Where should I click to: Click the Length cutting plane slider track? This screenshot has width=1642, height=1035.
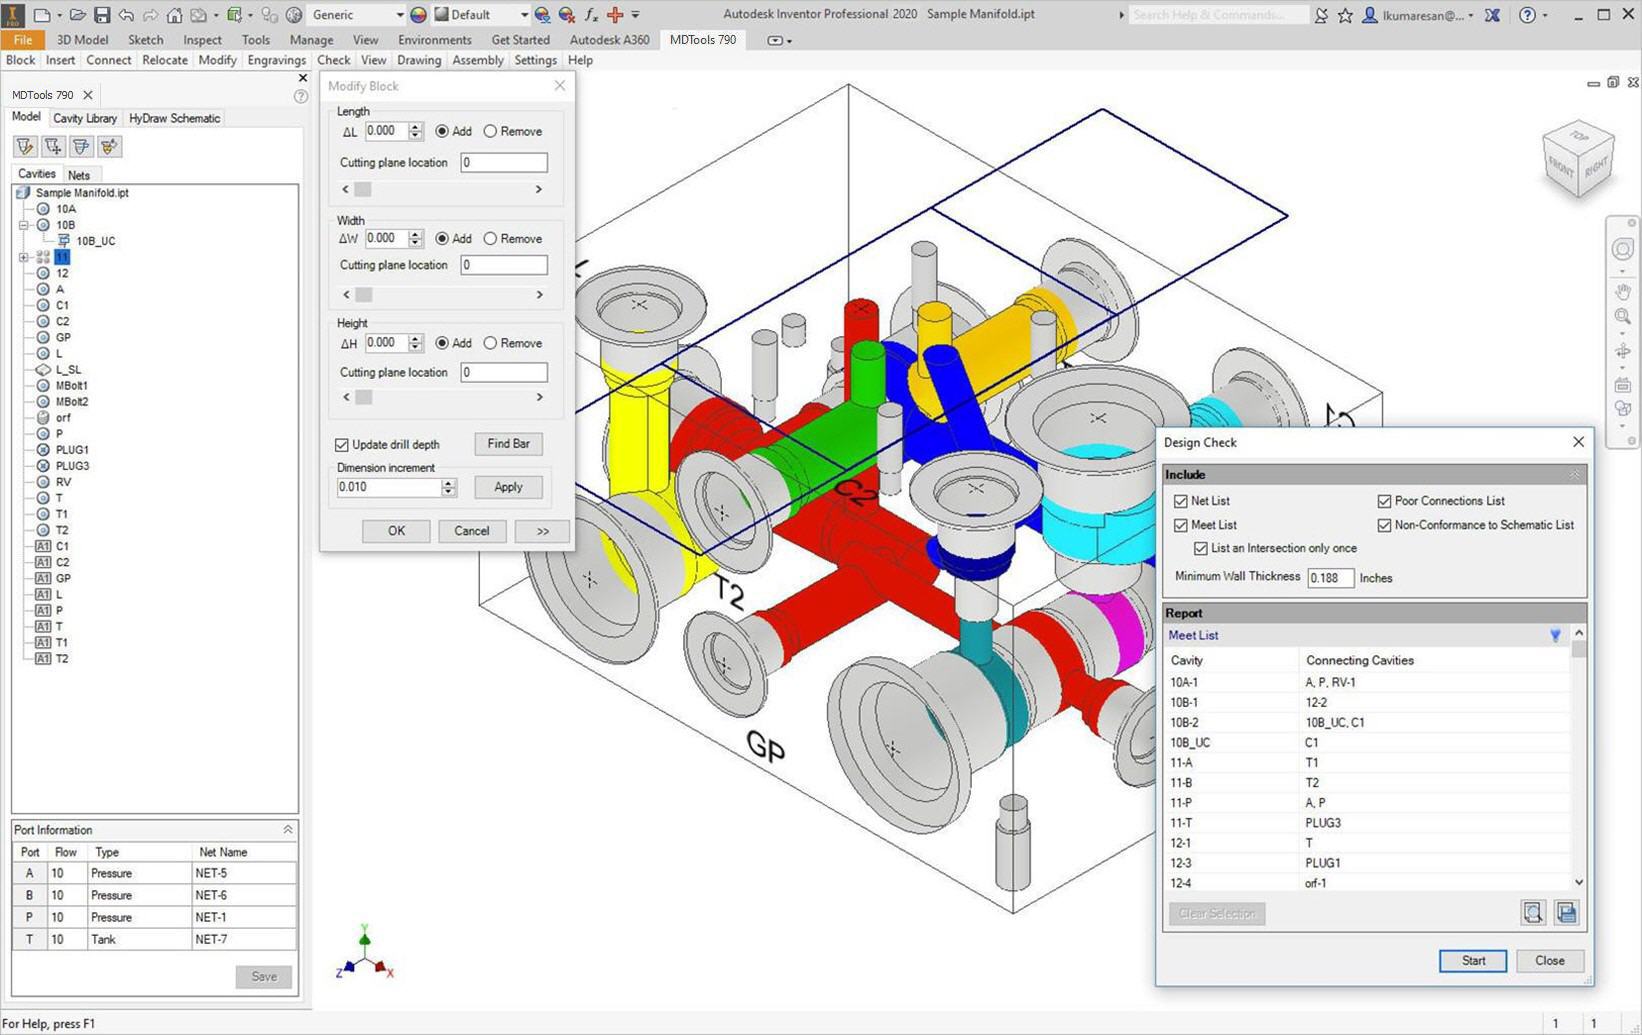[x=442, y=189]
